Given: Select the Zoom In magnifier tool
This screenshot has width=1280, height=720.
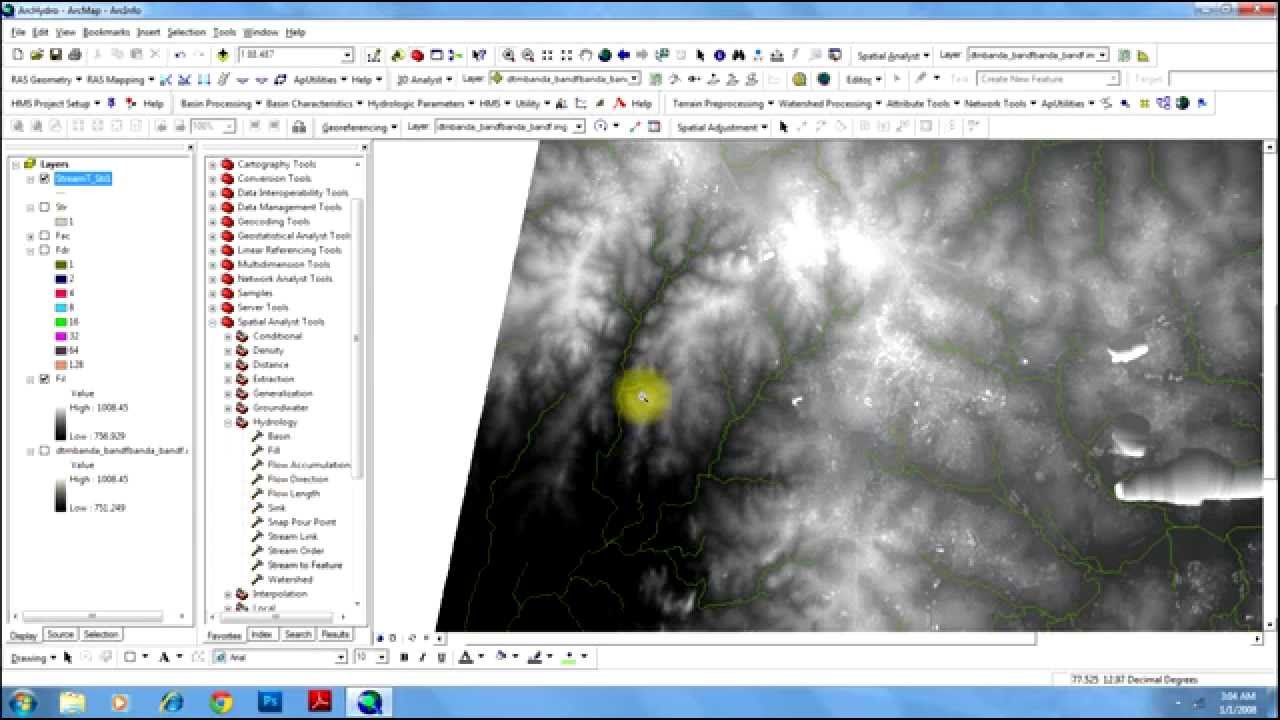Looking at the screenshot, I should click(x=508, y=55).
